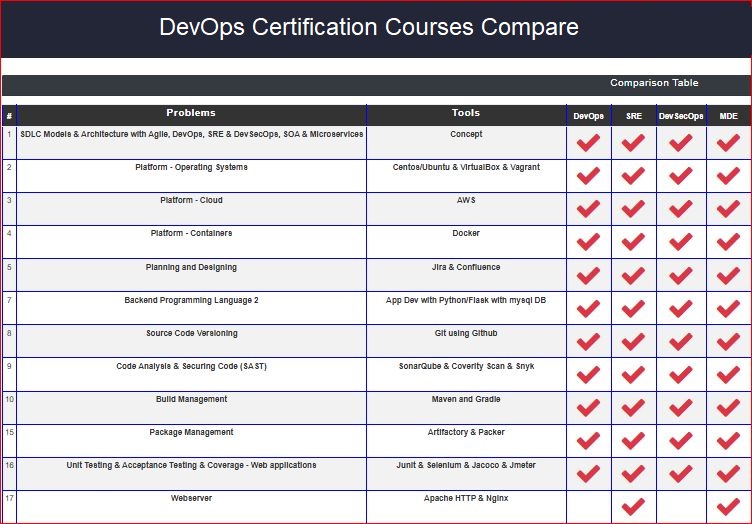Click the Tools column header

pyautogui.click(x=466, y=114)
